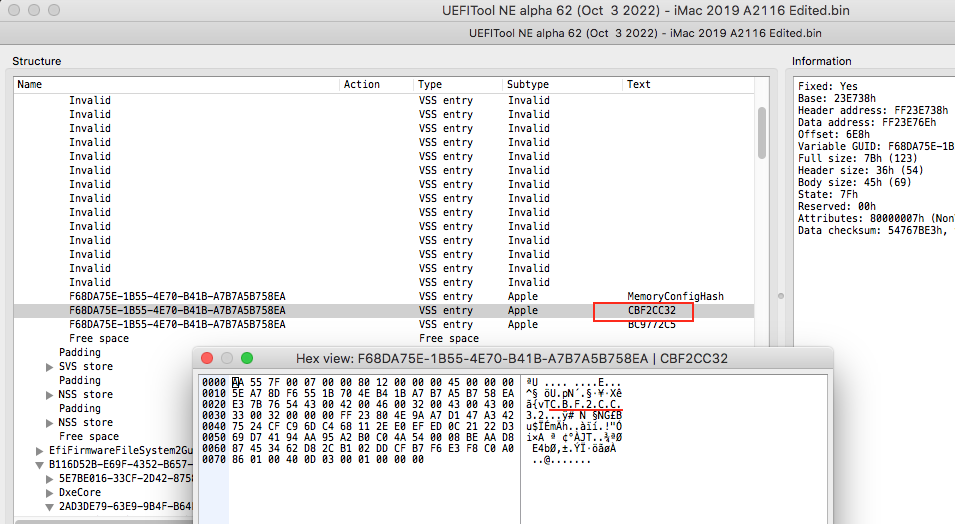Expand the second NSS store node below Padding
Image resolution: width=955 pixels, height=524 pixels.
[x=49, y=423]
